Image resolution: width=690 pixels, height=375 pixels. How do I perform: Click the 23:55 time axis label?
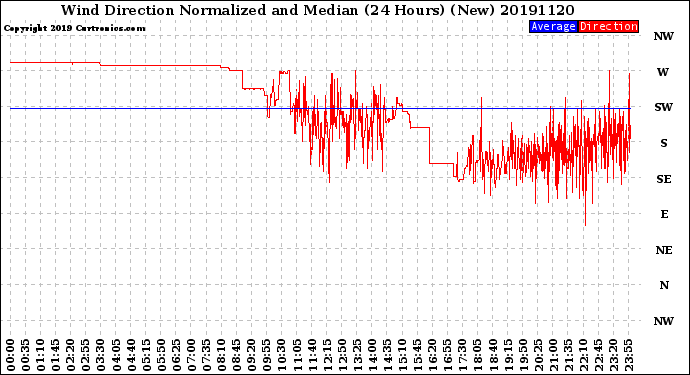[x=628, y=355]
